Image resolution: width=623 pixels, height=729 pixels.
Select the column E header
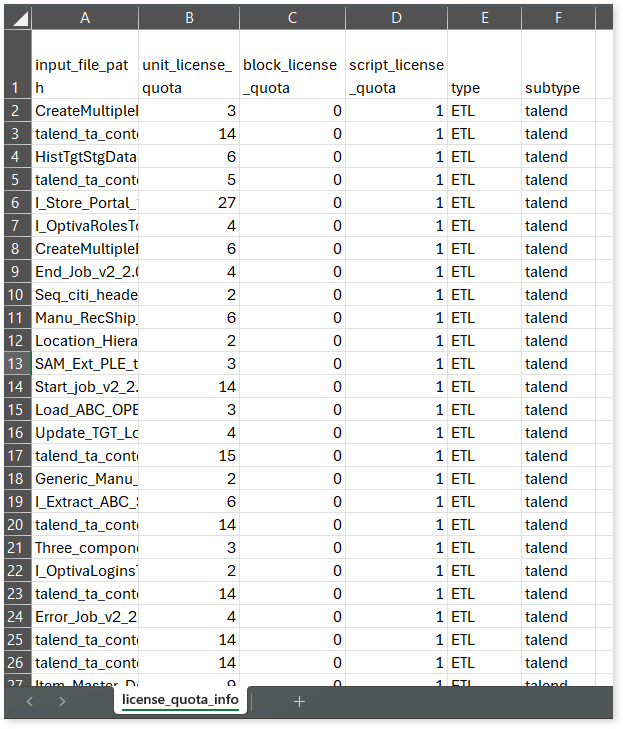point(484,18)
